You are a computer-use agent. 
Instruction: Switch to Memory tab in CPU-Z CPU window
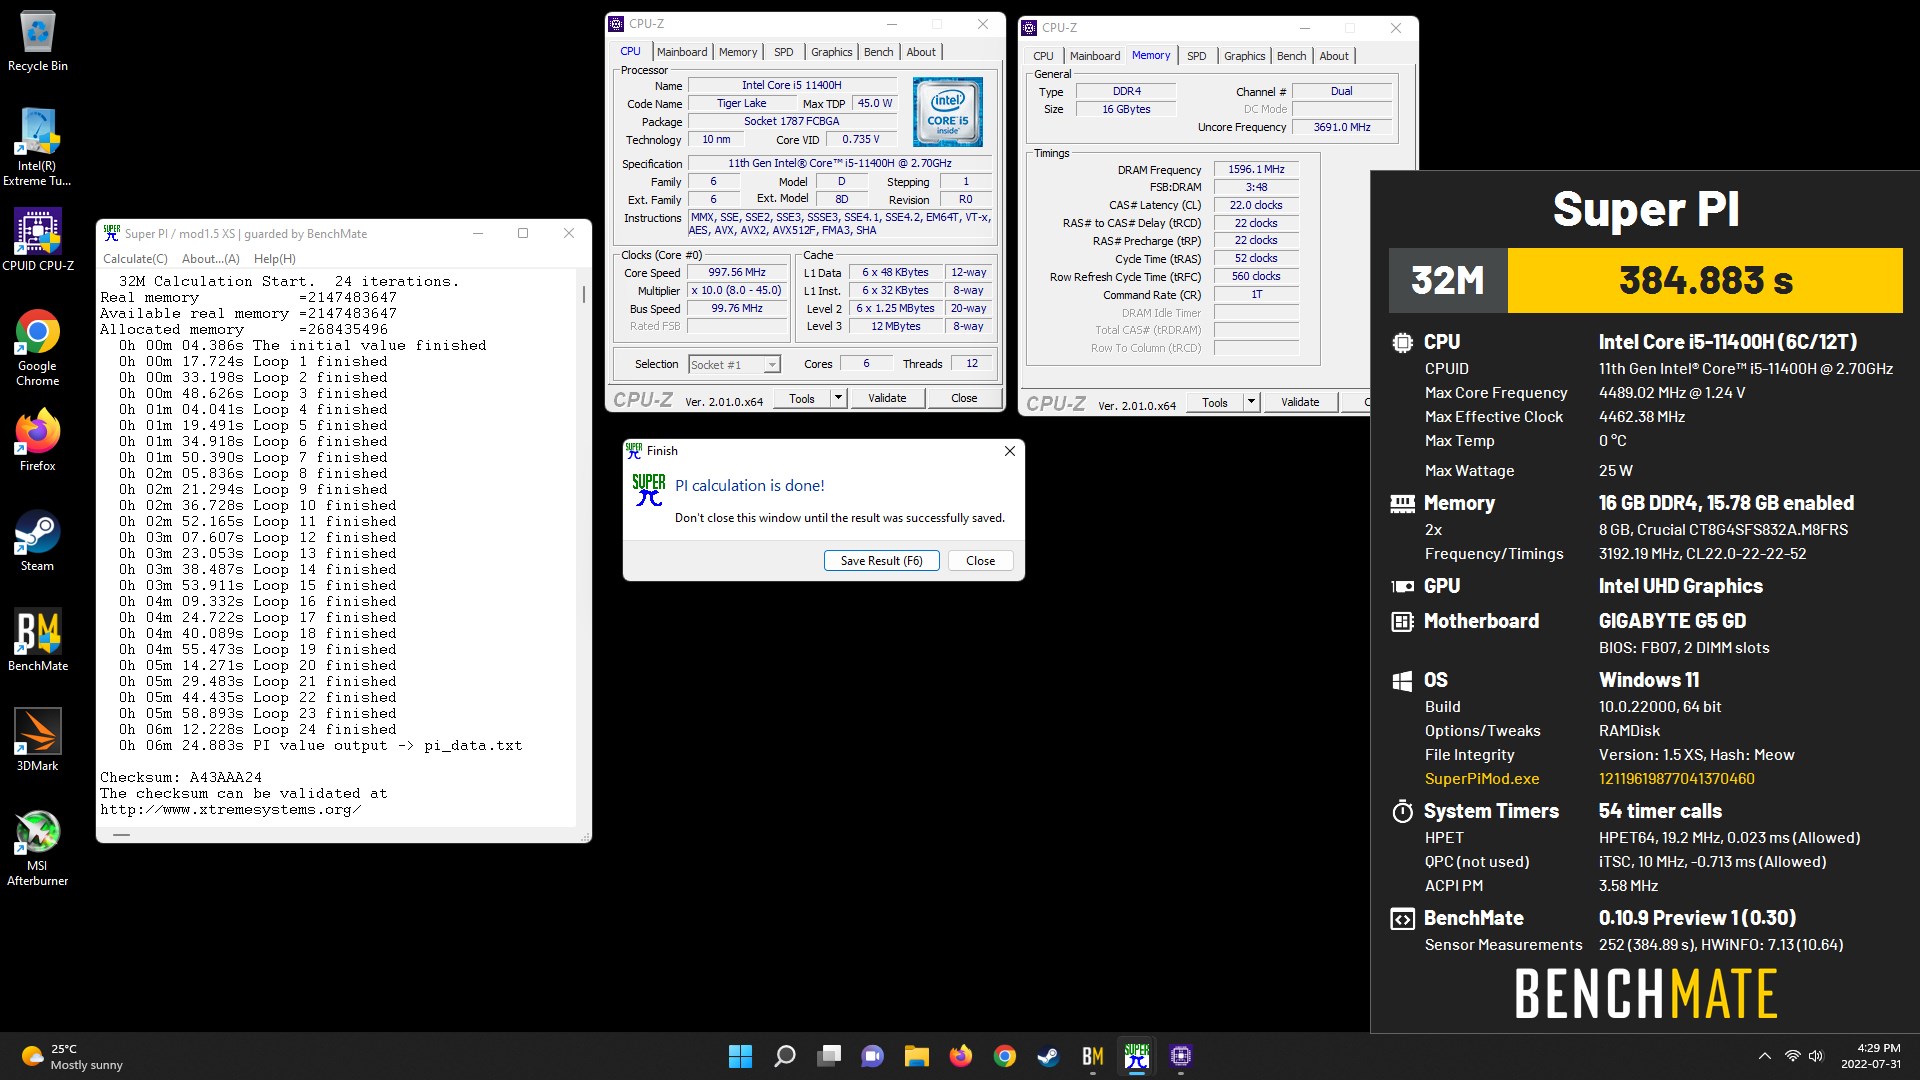tap(738, 52)
